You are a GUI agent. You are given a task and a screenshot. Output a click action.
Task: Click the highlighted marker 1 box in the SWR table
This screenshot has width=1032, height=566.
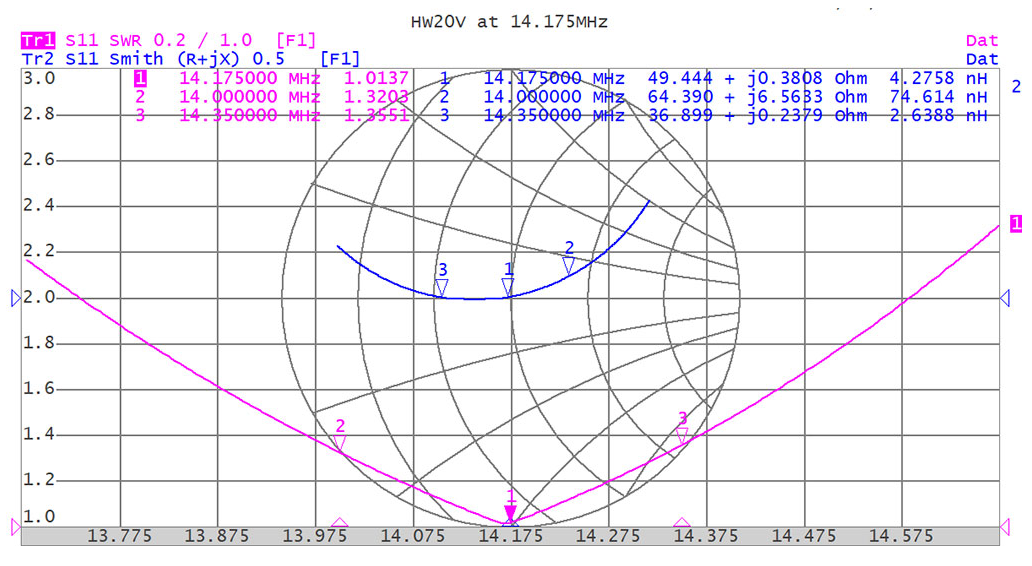point(140,78)
